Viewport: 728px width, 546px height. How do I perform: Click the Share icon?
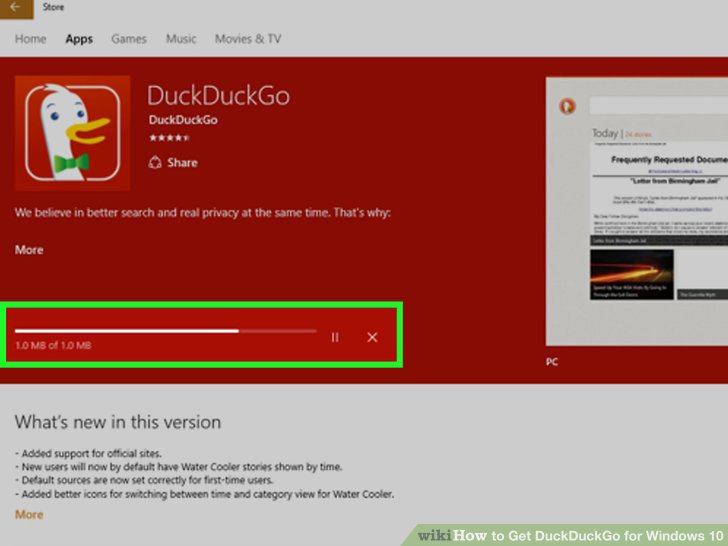coord(155,162)
